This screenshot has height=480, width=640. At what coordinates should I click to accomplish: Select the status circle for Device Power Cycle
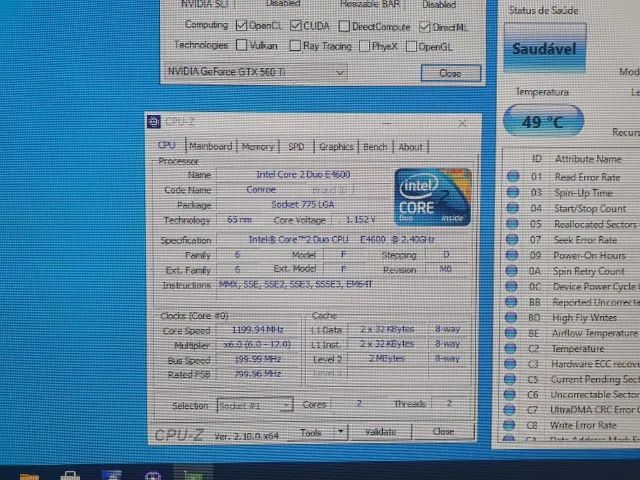[511, 286]
